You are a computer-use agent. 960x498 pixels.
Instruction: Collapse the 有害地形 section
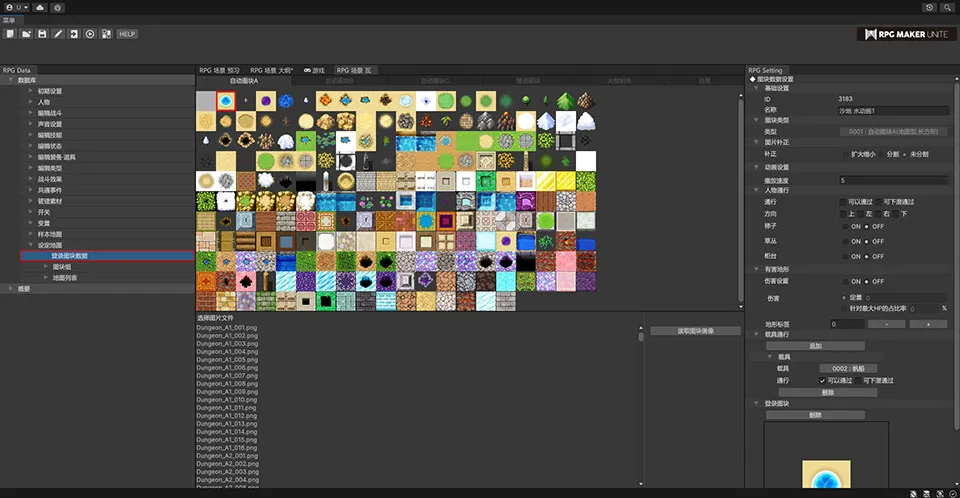pos(757,269)
